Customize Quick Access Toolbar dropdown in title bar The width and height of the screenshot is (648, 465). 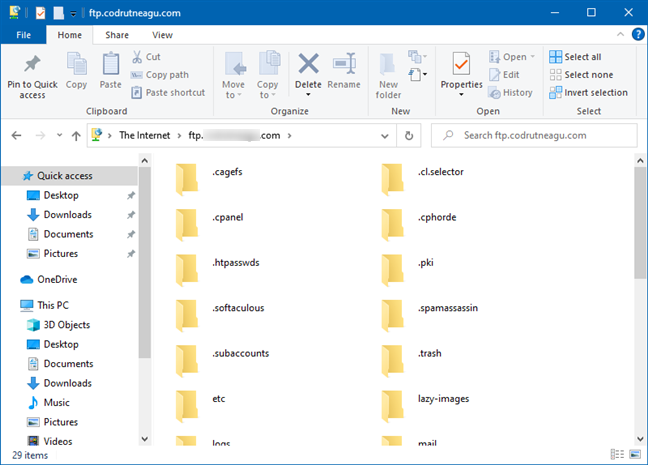(x=73, y=14)
